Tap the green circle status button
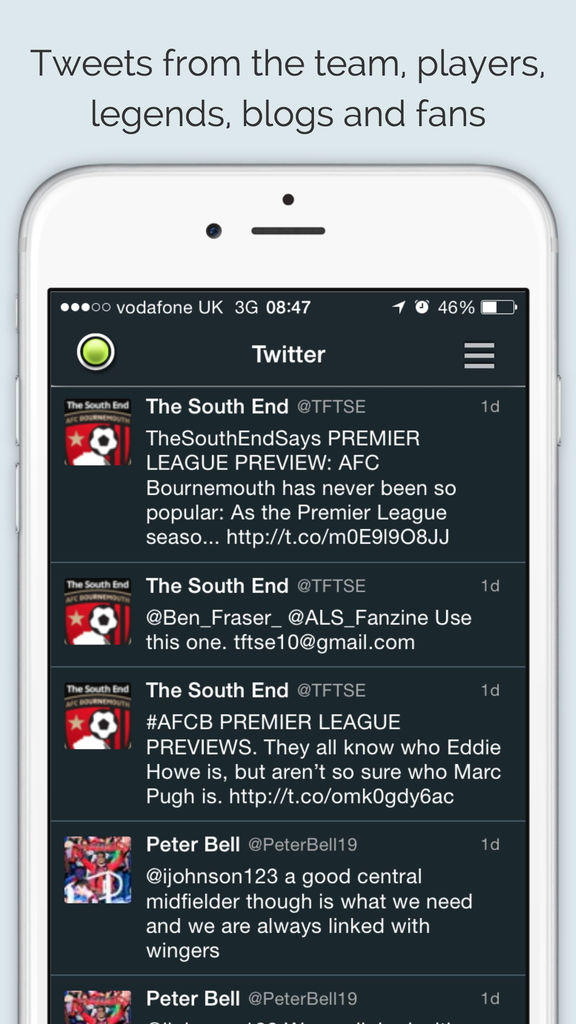Screen dimensions: 576x1024 [96, 352]
